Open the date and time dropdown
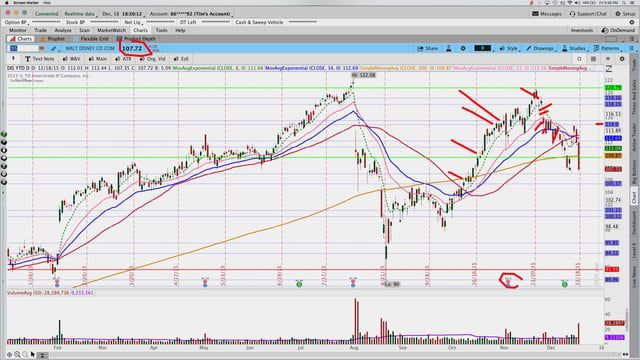 (x=123, y=13)
